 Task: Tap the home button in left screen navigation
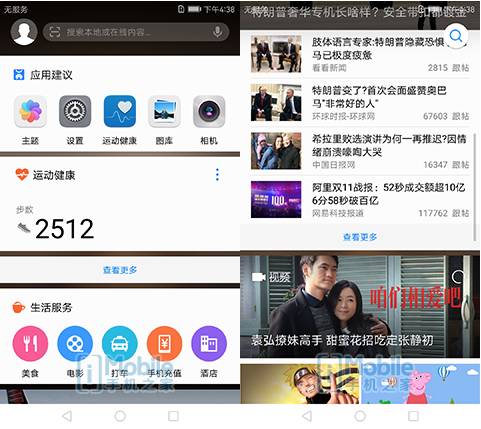[x=120, y=416]
